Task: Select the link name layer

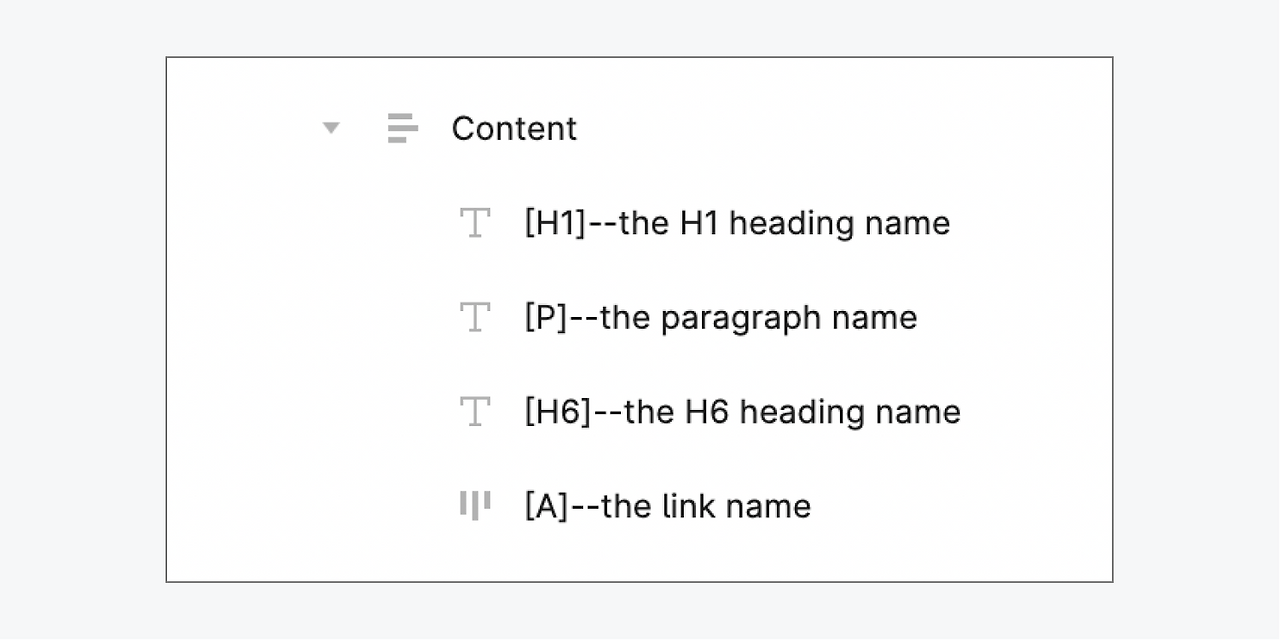Action: [667, 506]
